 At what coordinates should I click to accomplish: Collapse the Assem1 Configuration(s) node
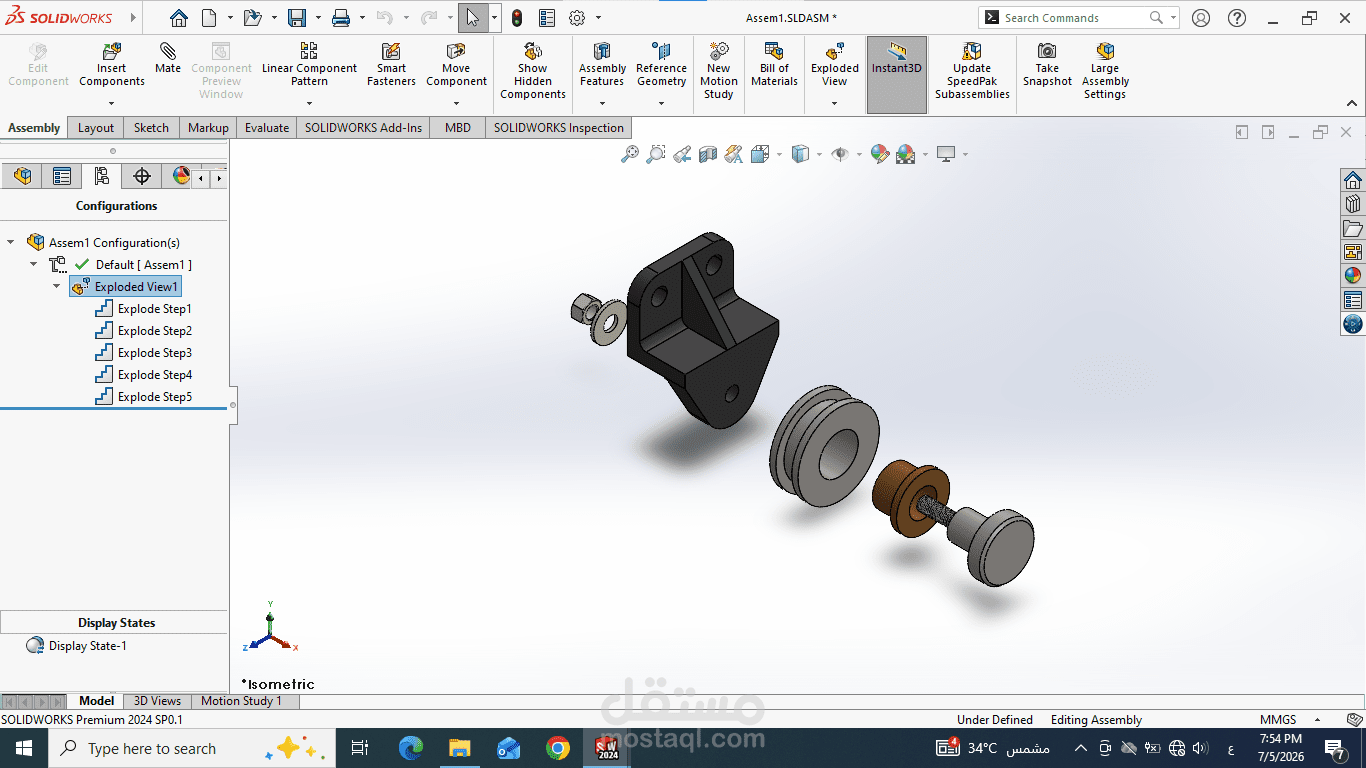pos(11,243)
